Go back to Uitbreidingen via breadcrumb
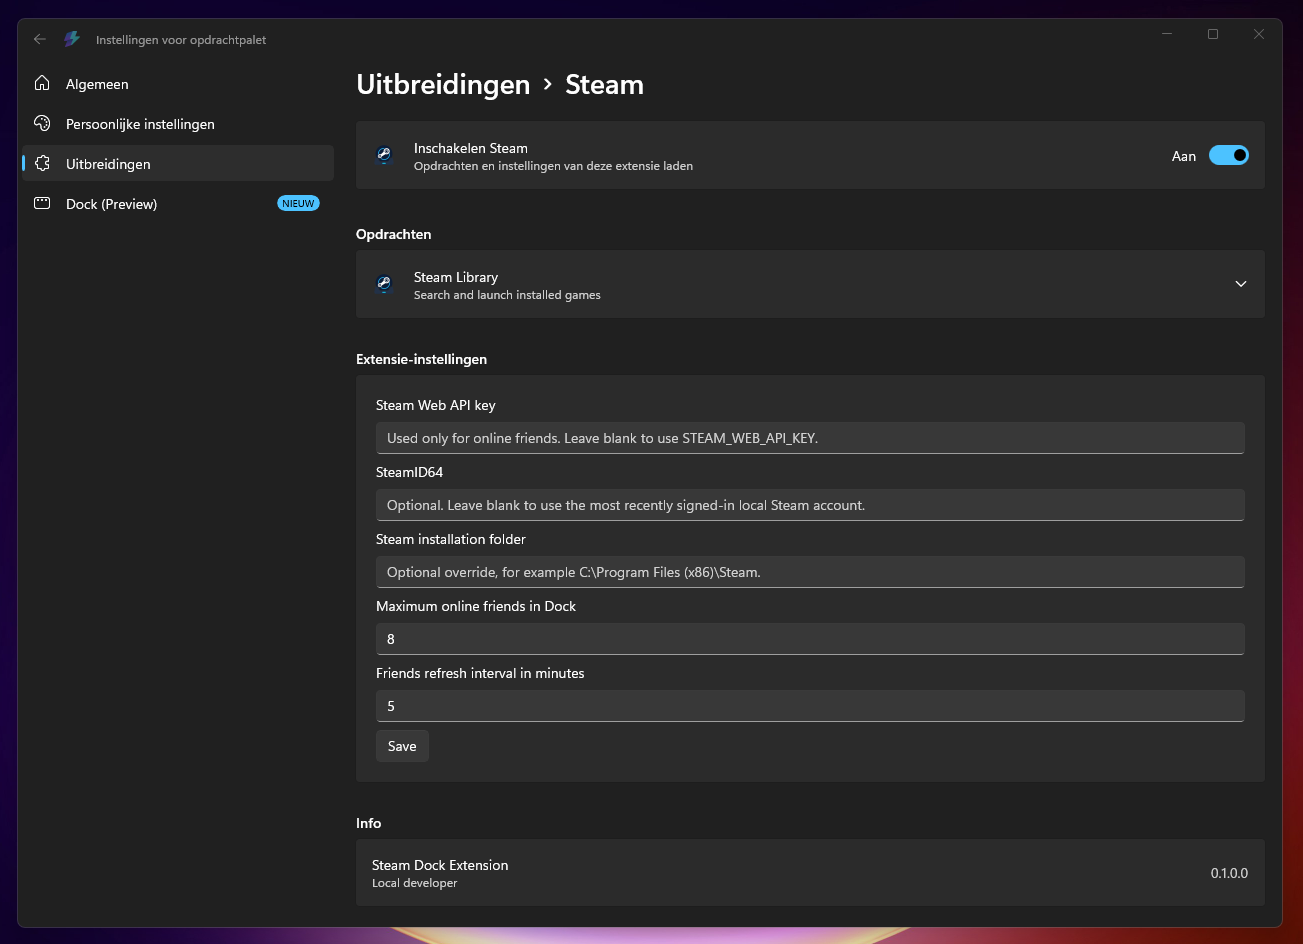This screenshot has height=944, width=1303. [443, 85]
